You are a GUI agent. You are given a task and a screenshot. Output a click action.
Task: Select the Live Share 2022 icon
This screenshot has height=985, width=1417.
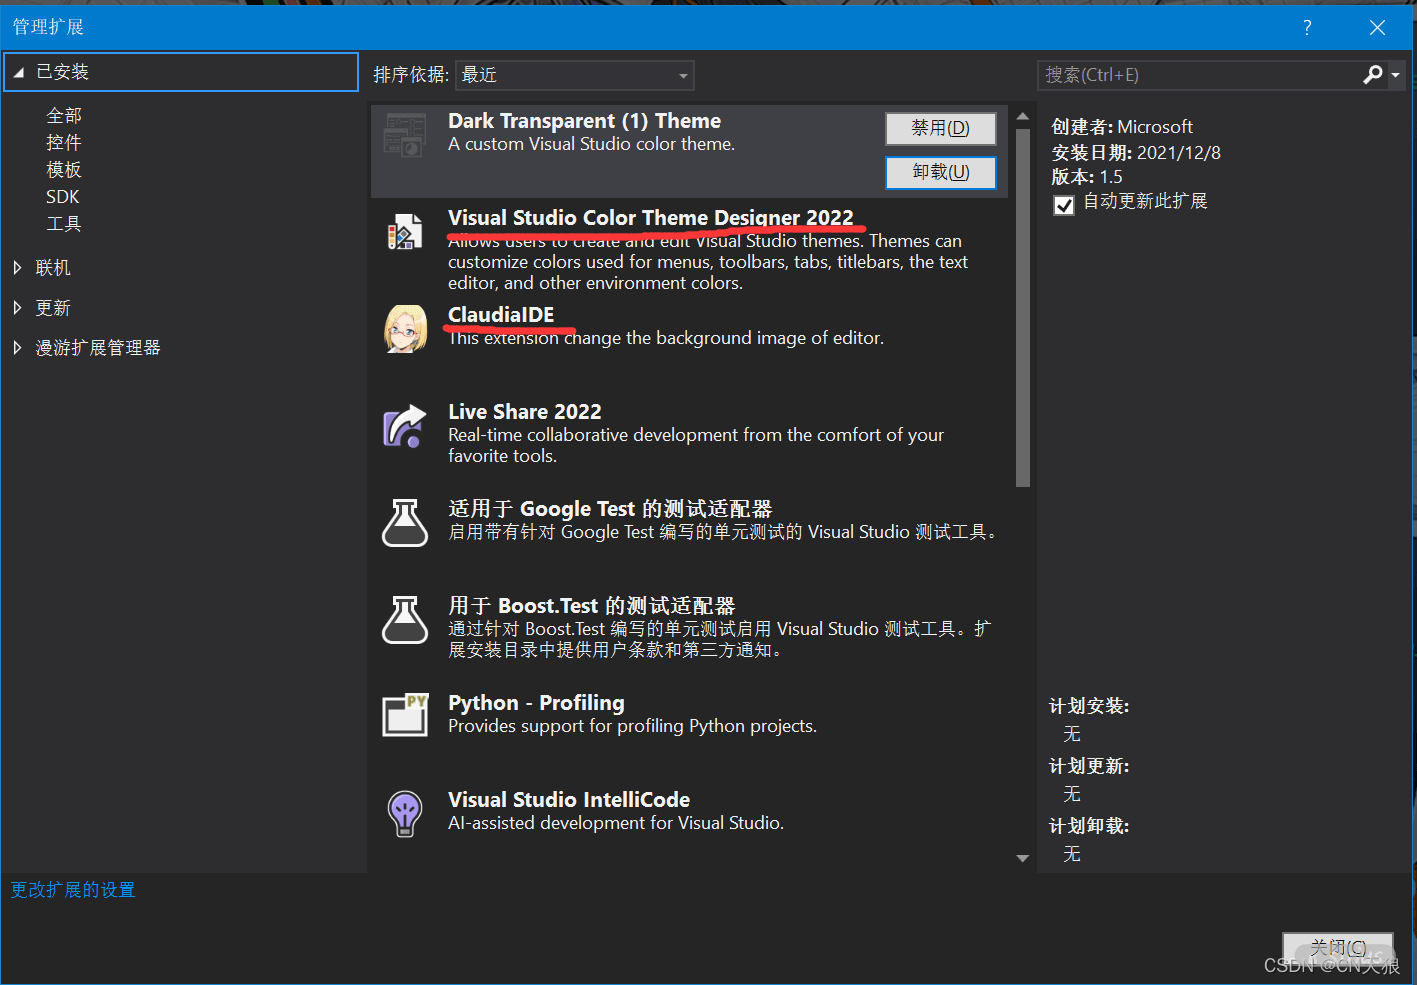coord(405,426)
